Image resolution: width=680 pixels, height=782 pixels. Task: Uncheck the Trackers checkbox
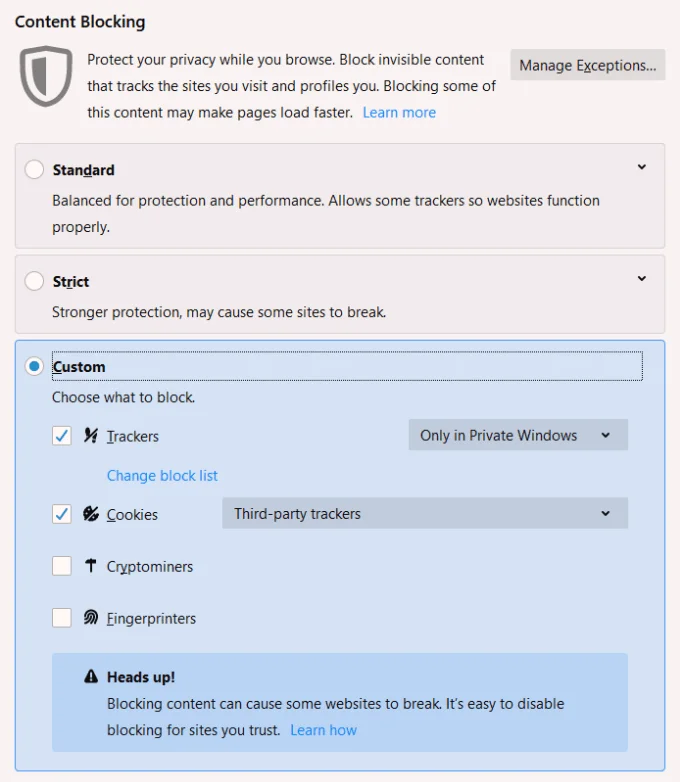pyautogui.click(x=62, y=436)
